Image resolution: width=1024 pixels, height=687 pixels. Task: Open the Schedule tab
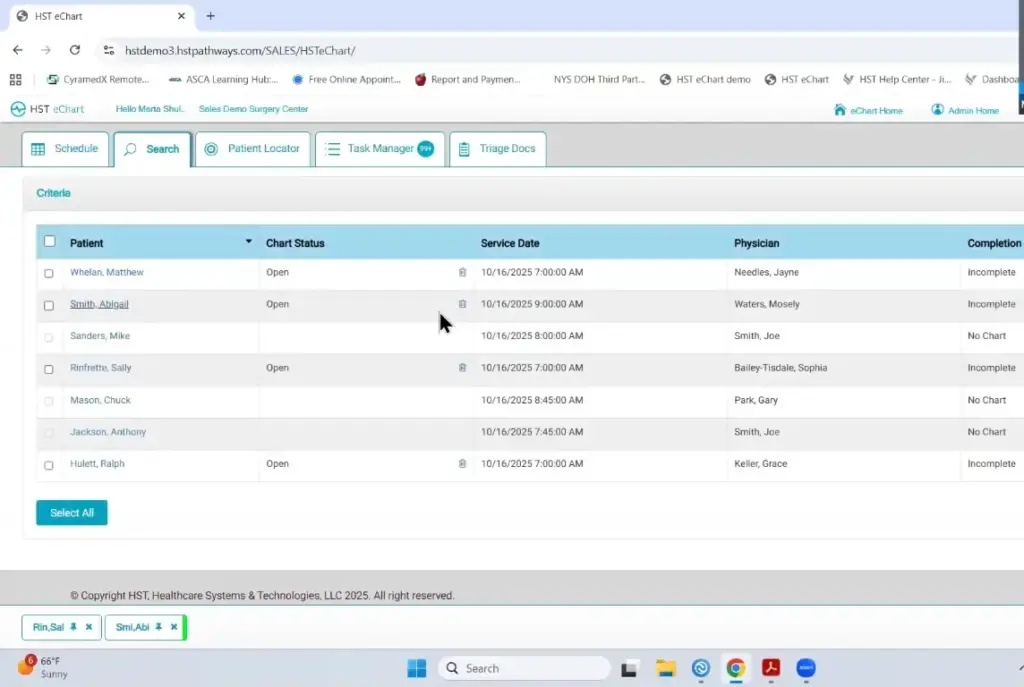[x=65, y=149]
